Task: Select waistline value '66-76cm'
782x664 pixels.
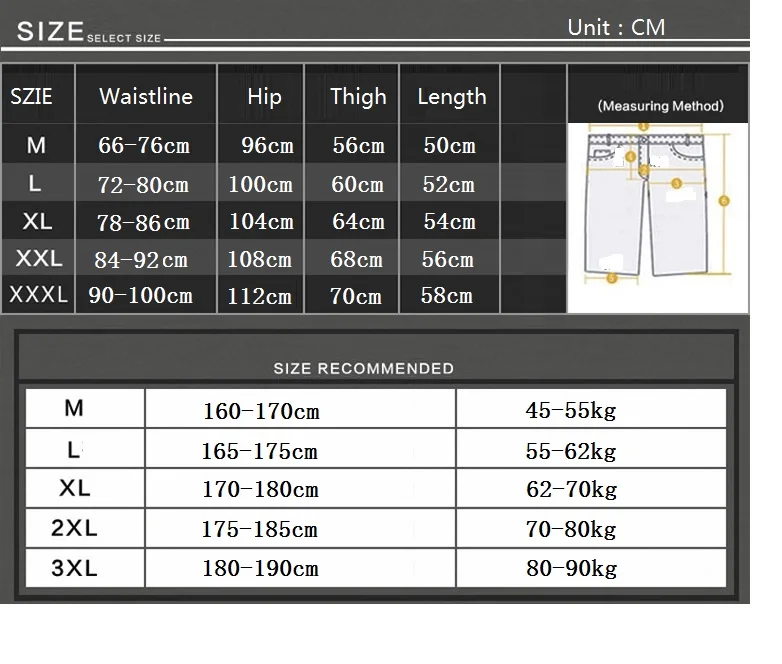Action: click(x=144, y=146)
